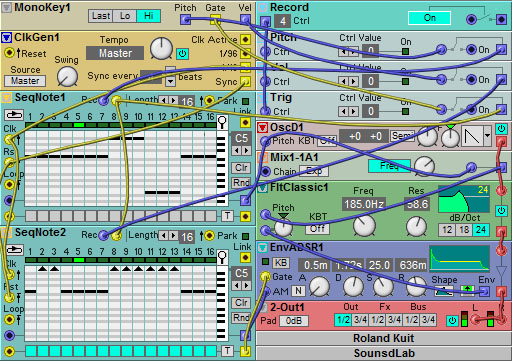This screenshot has height=361, width=512.
Task: Select MonoKey1 Last priority mode
Action: [x=101, y=16]
